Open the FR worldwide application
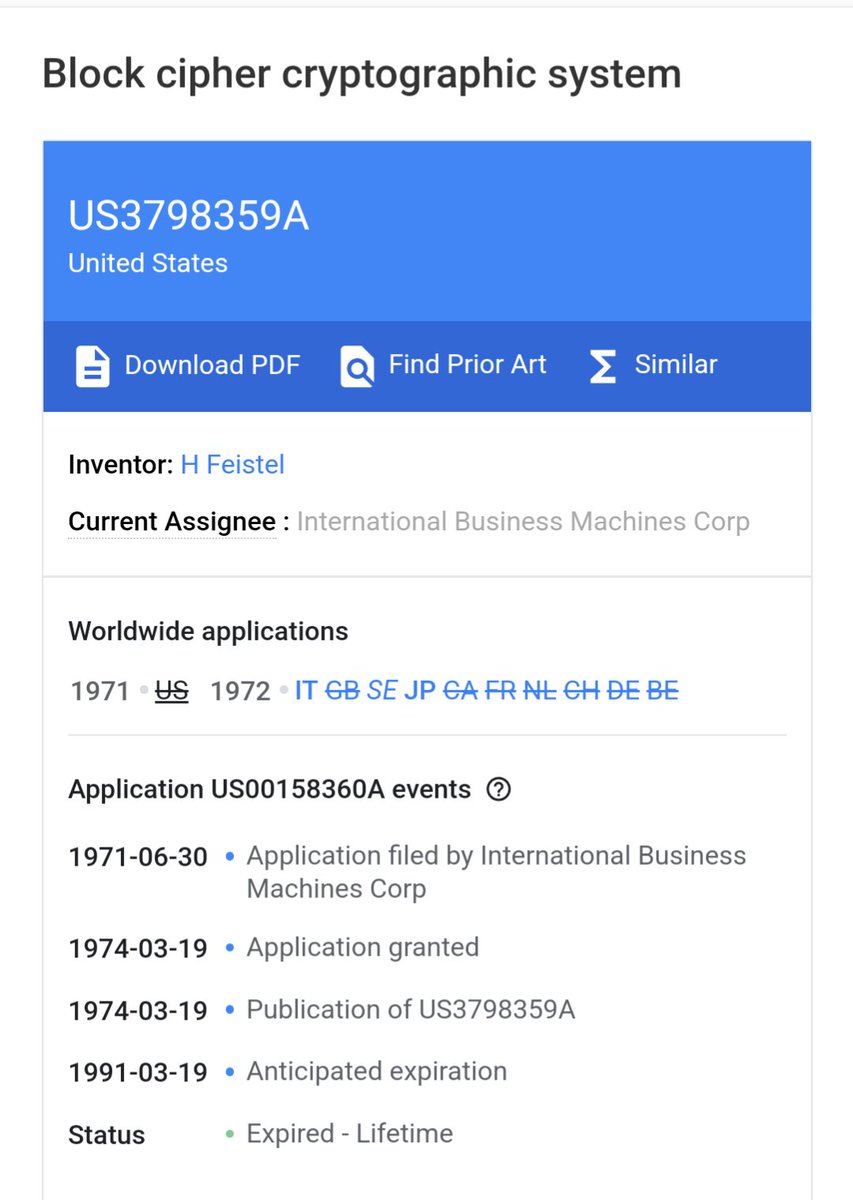The image size is (853, 1200). coord(500,691)
